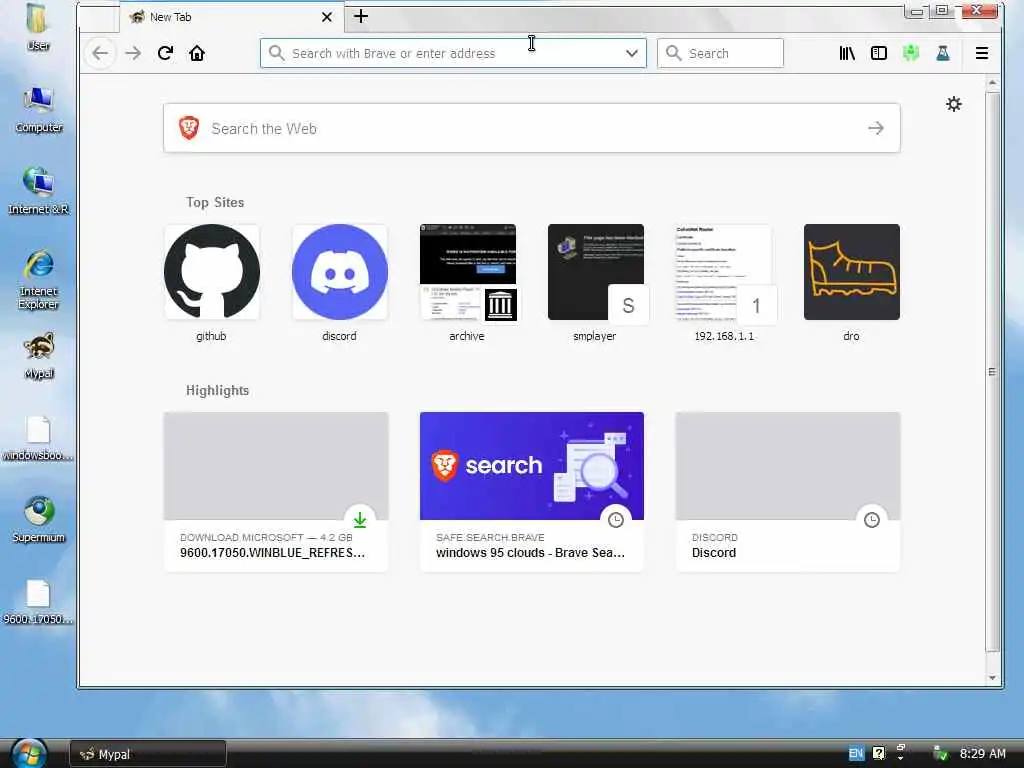Launch Supermium from desktop icon
Screen dimensions: 1024x768
point(39,520)
